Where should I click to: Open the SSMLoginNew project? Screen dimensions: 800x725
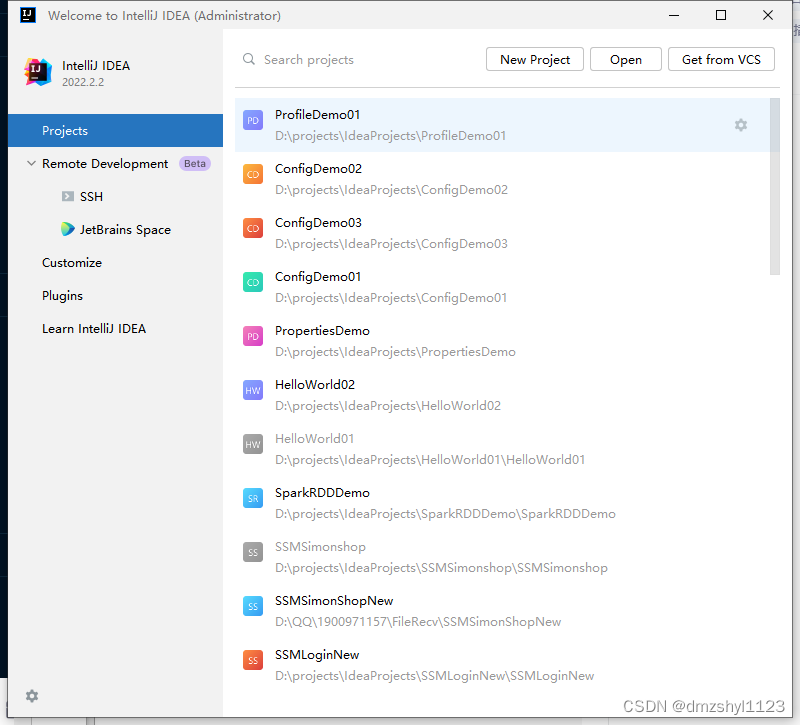(x=502, y=665)
